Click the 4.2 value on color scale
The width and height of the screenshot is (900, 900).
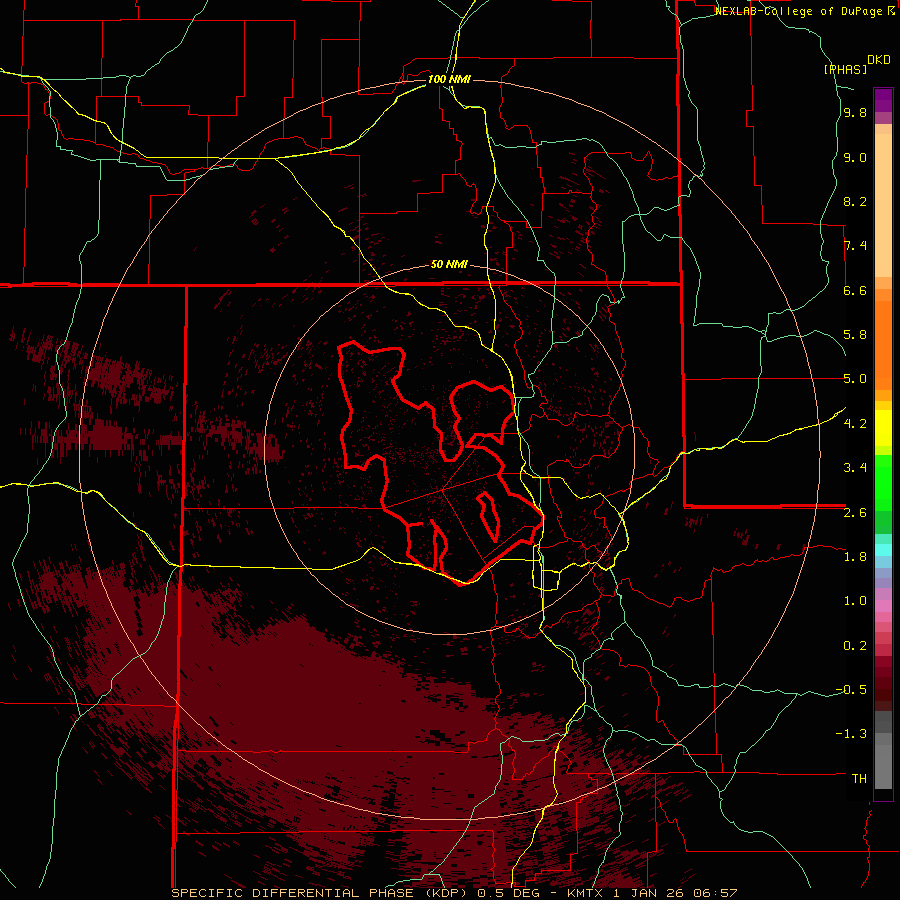click(855, 424)
